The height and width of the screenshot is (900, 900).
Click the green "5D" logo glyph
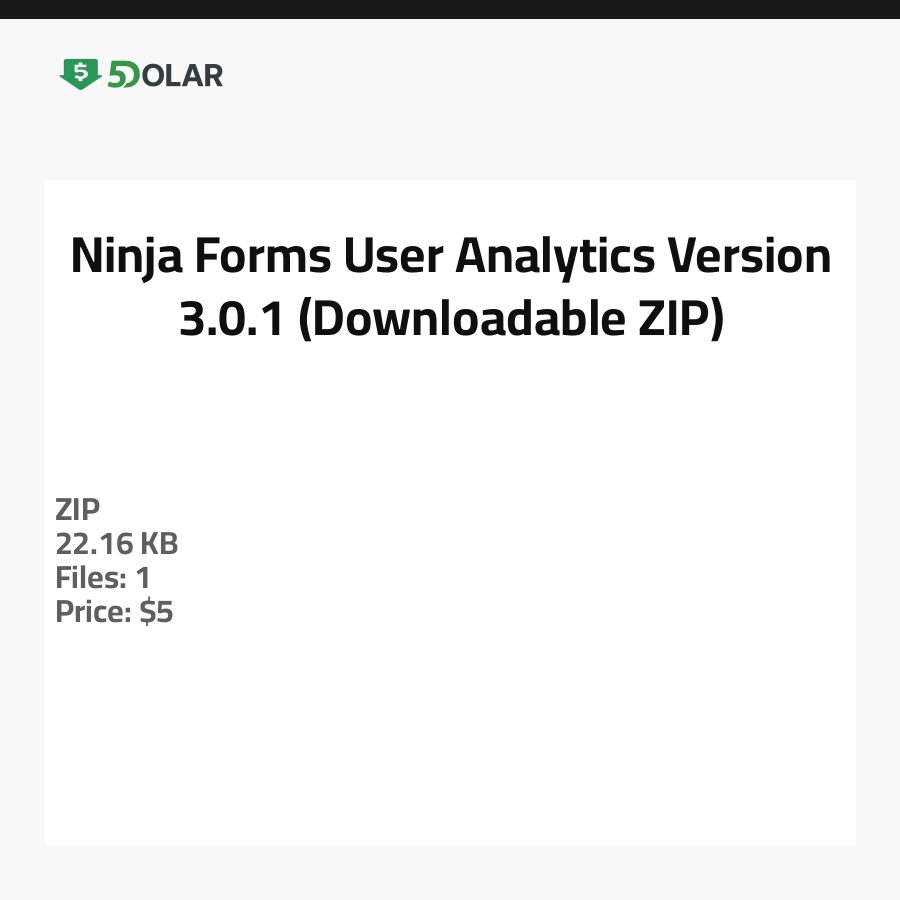(x=124, y=75)
